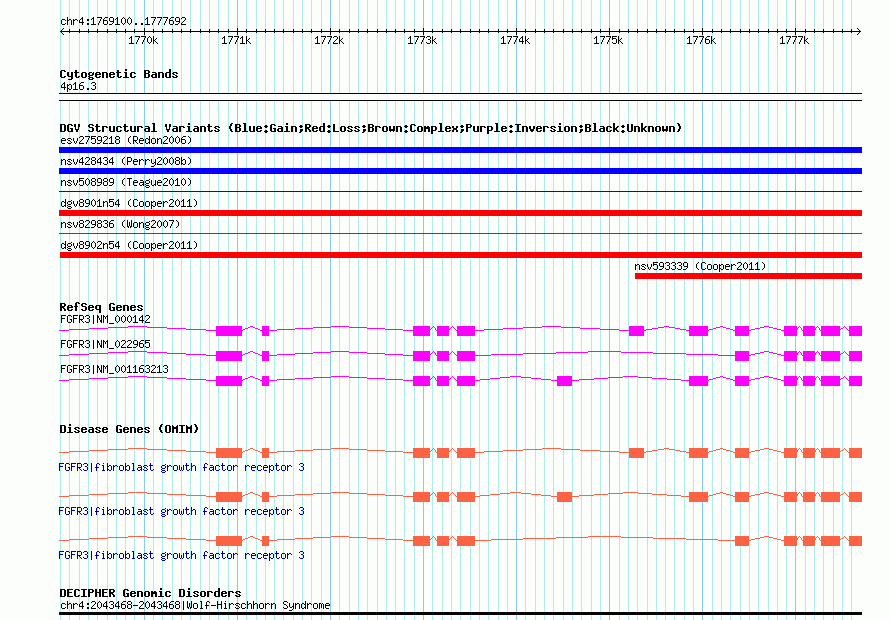This screenshot has width=890, height=620.
Task: Open the bottom FGFR3 fibroblast growth factor receptor 3 link
Action: pyautogui.click(x=182, y=555)
